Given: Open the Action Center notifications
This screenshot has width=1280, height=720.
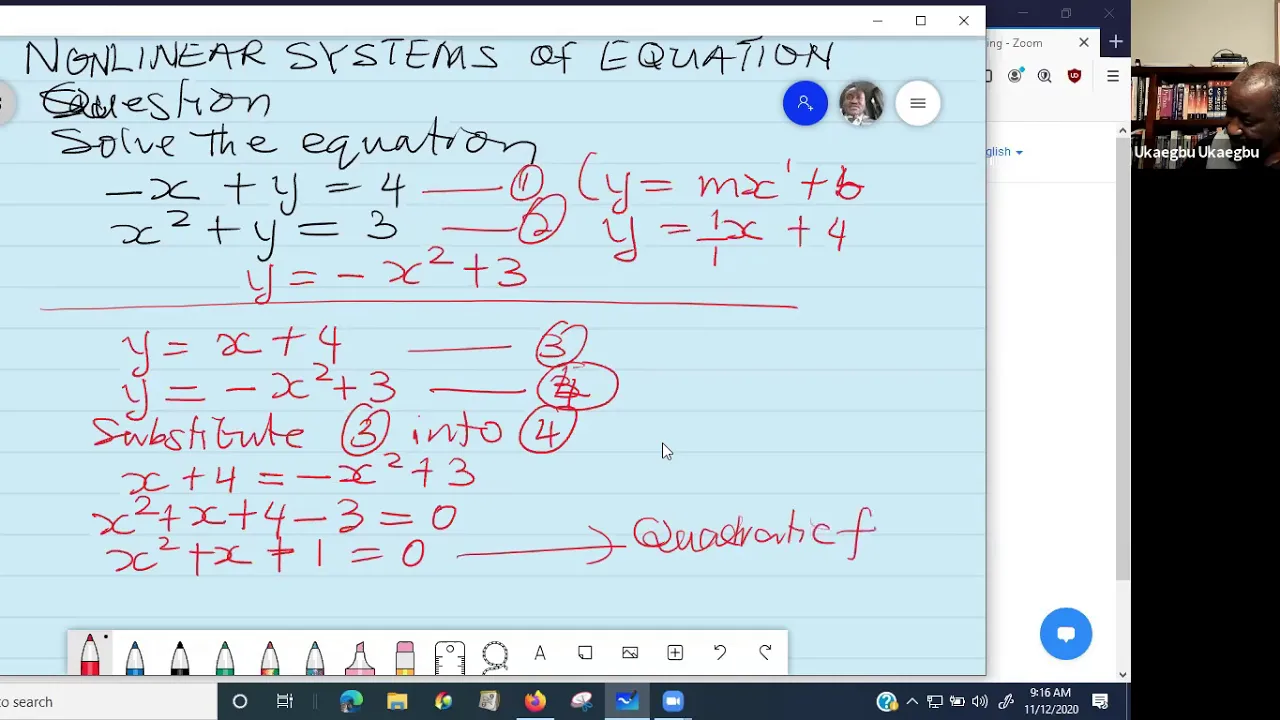Looking at the screenshot, I should pyautogui.click(x=1100, y=702).
